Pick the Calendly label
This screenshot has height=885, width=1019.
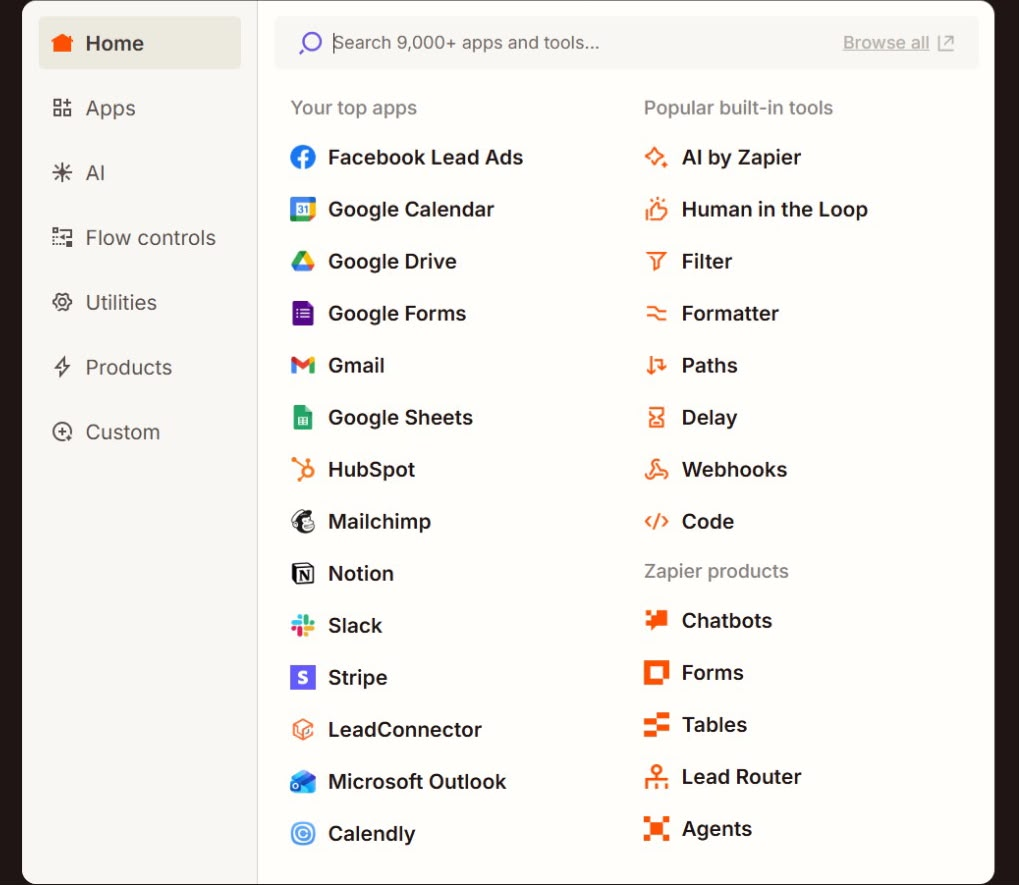click(x=371, y=833)
